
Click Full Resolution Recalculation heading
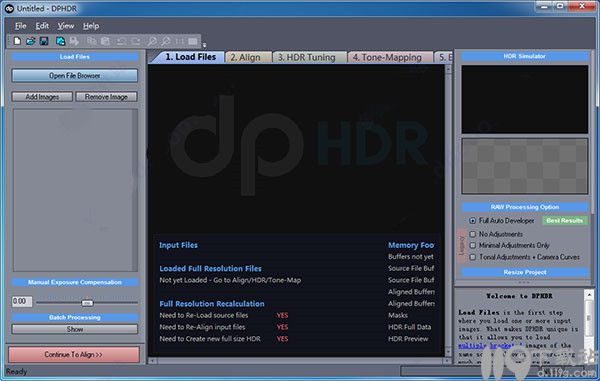(x=212, y=304)
